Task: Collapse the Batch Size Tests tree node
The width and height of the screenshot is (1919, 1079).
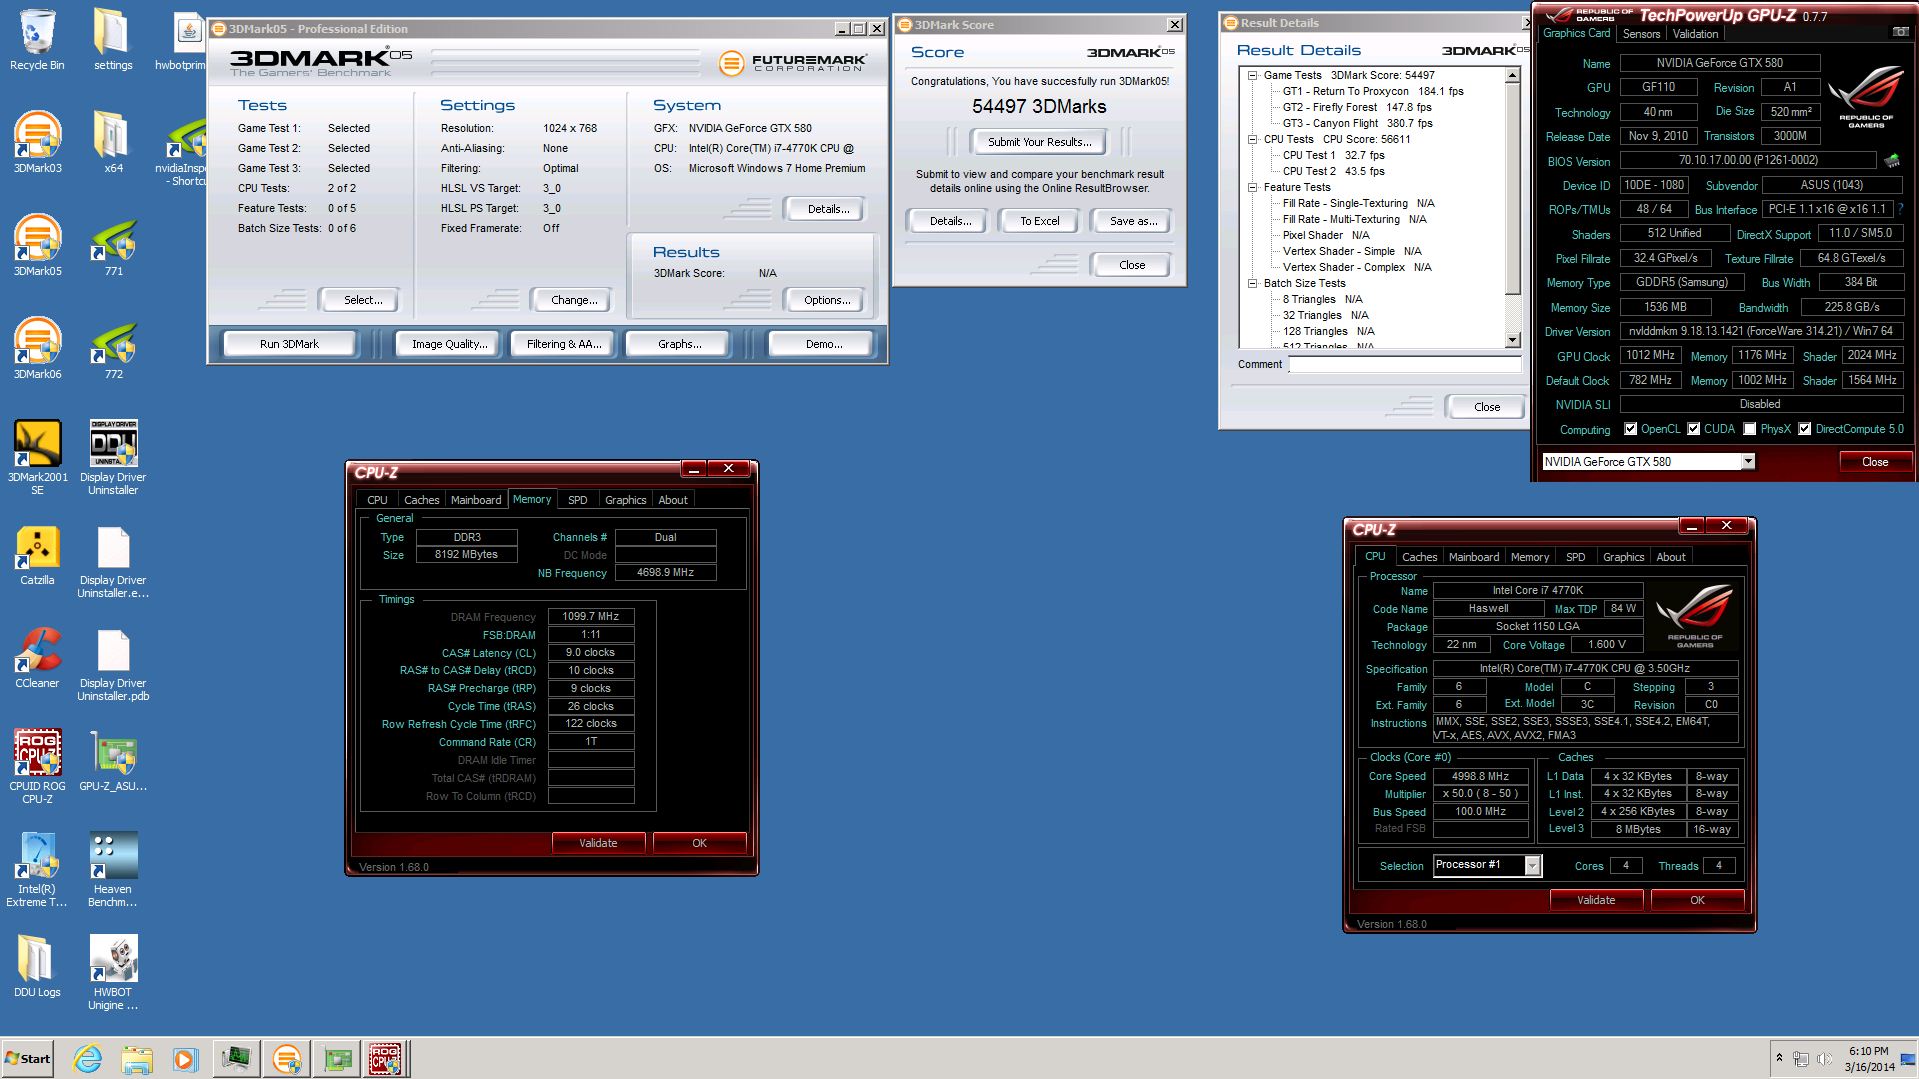Action: 1252,283
